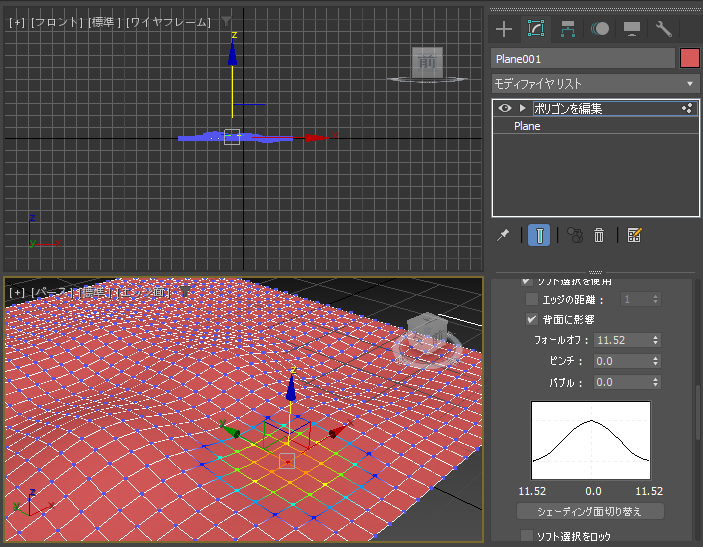Viewport: 703px width, 547px height.
Task: Click the rollout divider grip handle
Action: pyautogui.click(x=595, y=272)
